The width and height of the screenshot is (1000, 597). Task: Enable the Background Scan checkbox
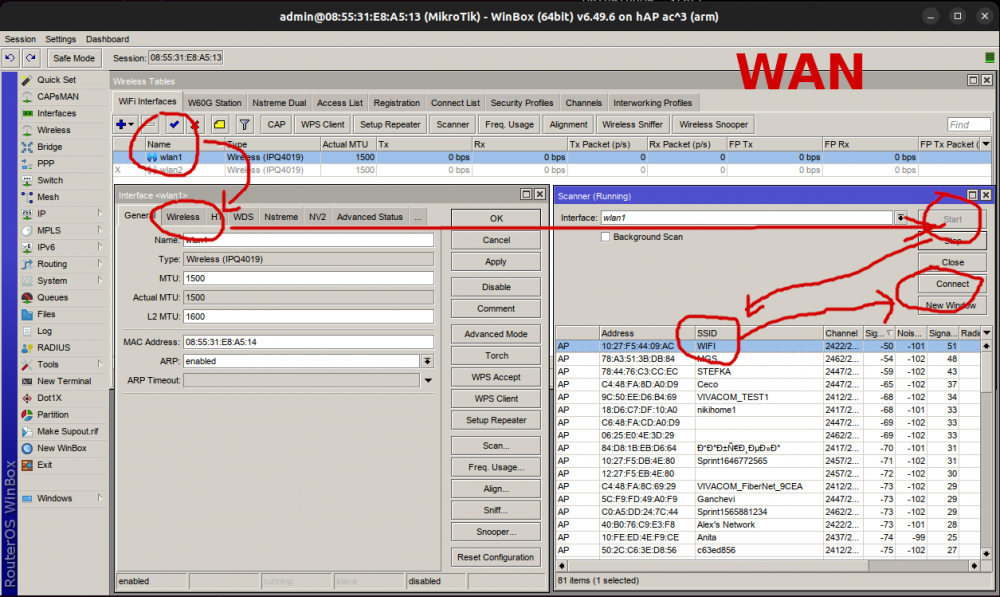(605, 237)
